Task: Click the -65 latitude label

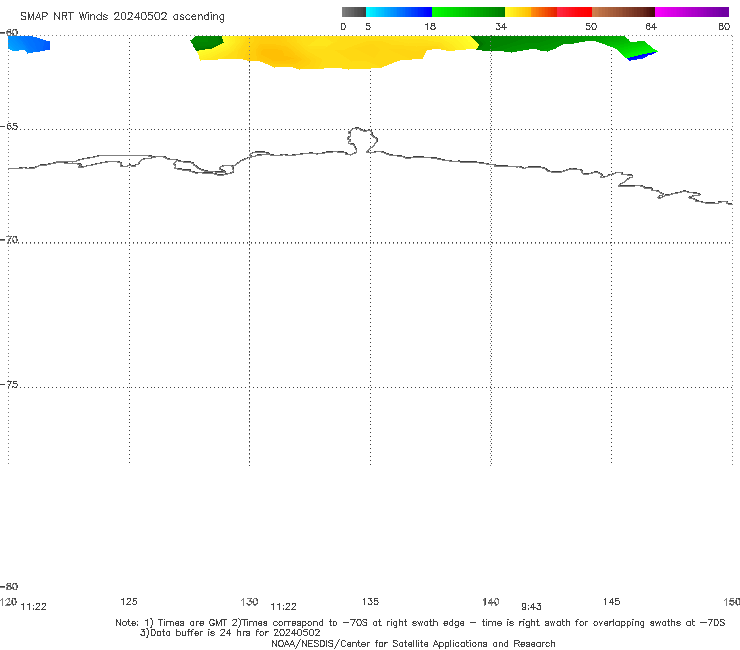Action: tap(9, 127)
